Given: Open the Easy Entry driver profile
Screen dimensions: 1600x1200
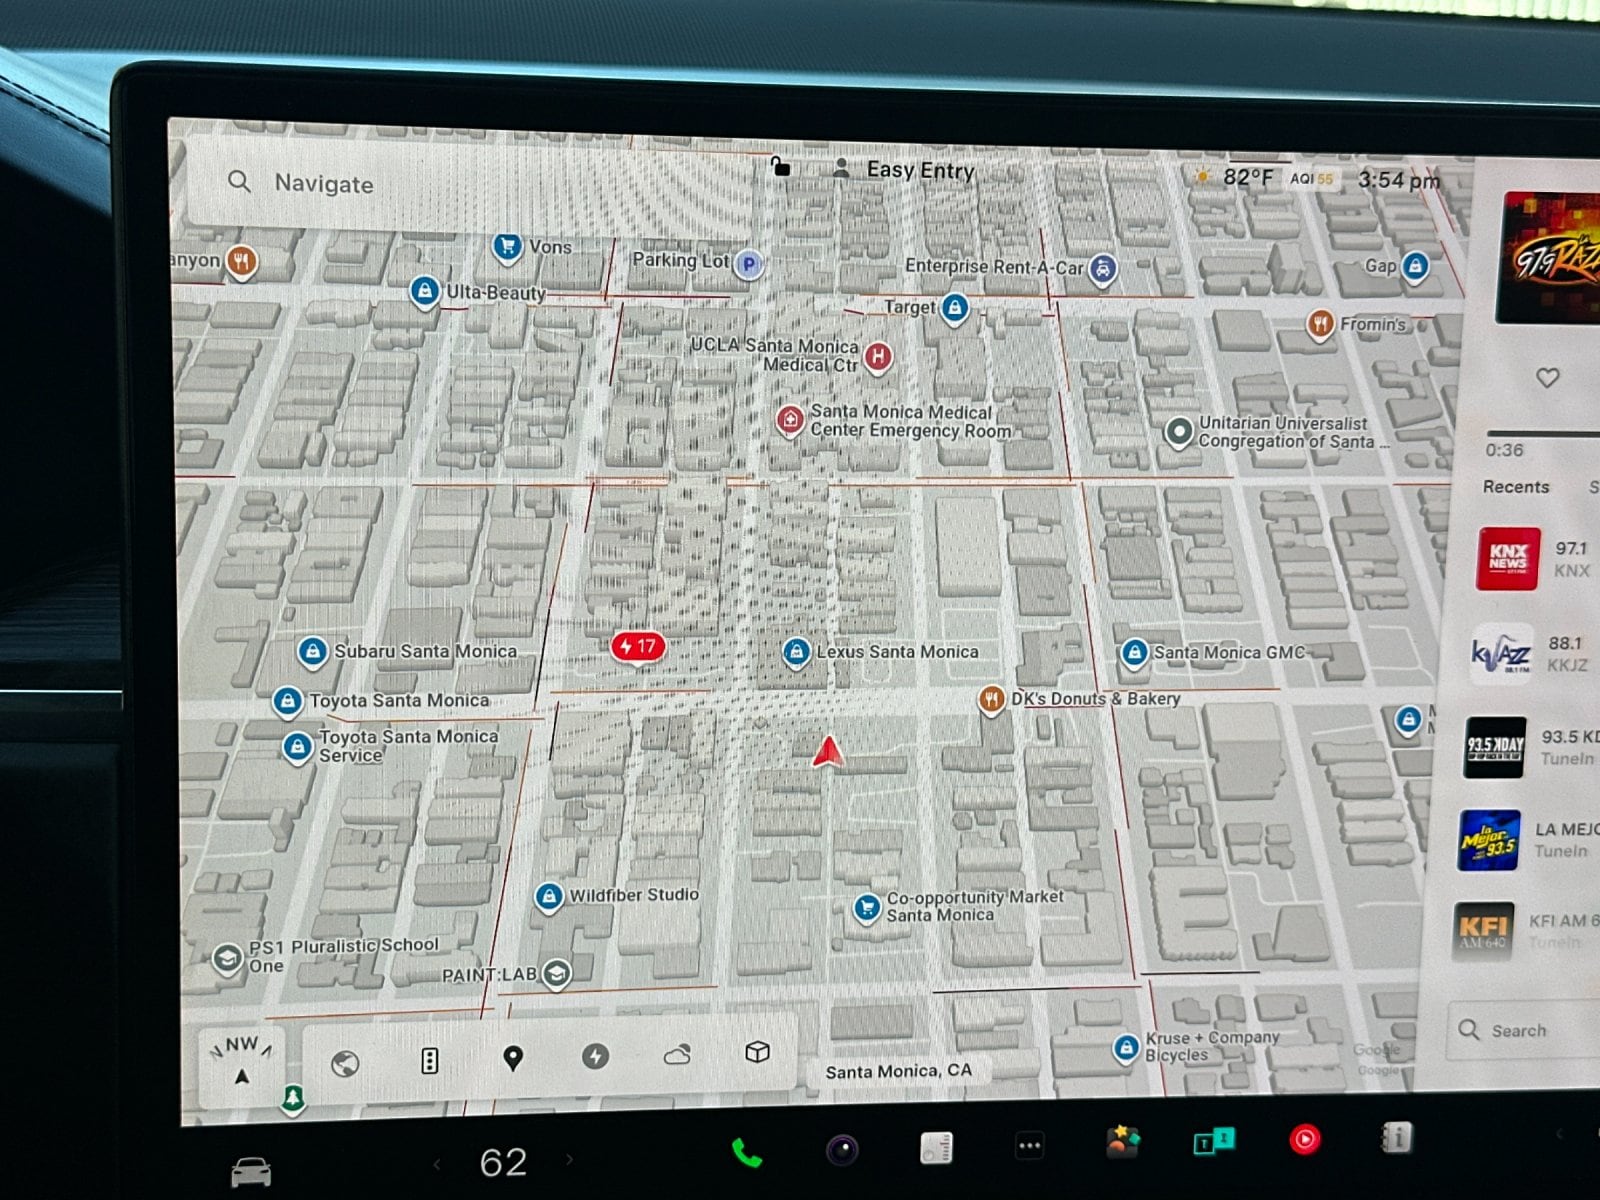Looking at the screenshot, I should coord(904,170).
